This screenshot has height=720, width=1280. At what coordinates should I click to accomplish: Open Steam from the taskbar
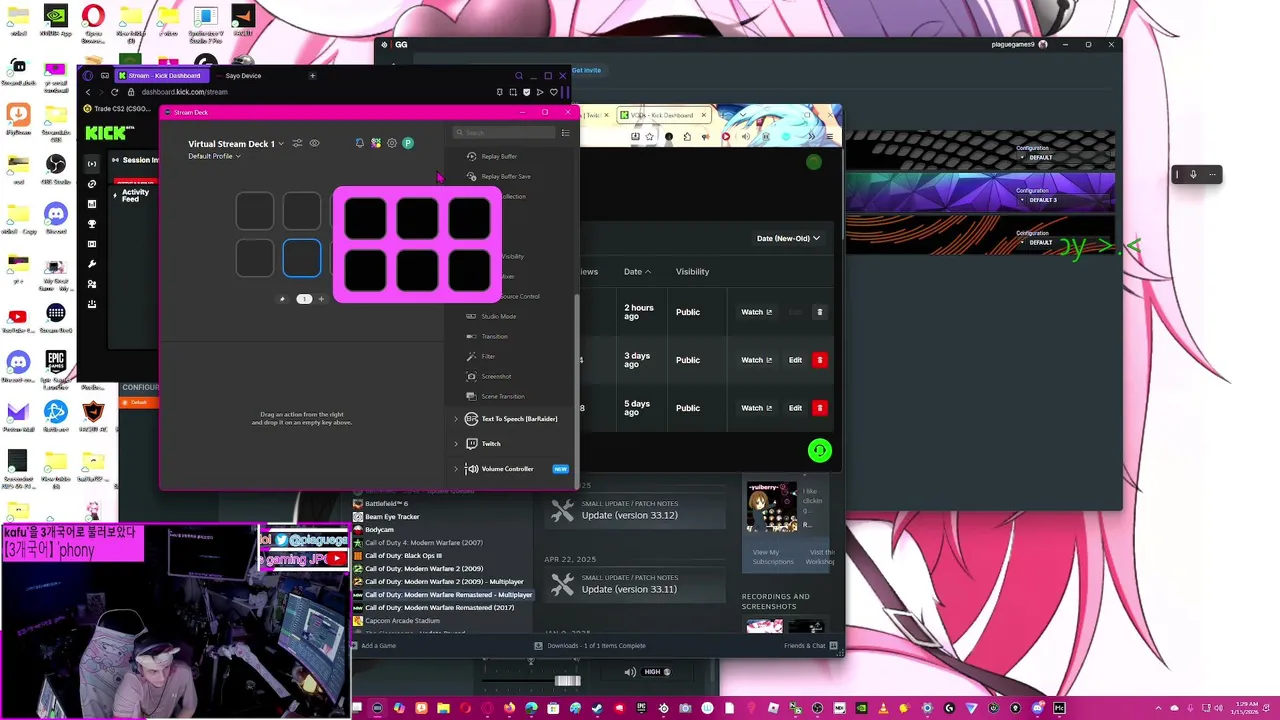[597, 708]
